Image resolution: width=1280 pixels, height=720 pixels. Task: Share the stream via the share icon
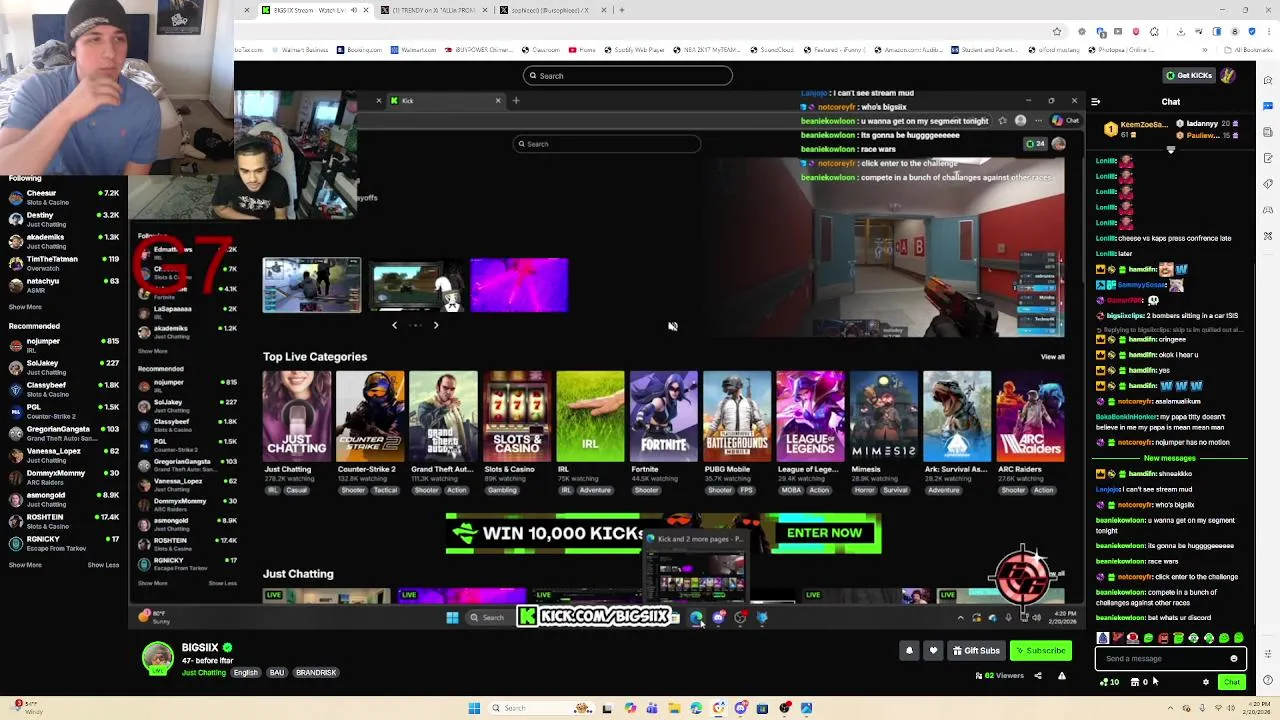point(1037,676)
